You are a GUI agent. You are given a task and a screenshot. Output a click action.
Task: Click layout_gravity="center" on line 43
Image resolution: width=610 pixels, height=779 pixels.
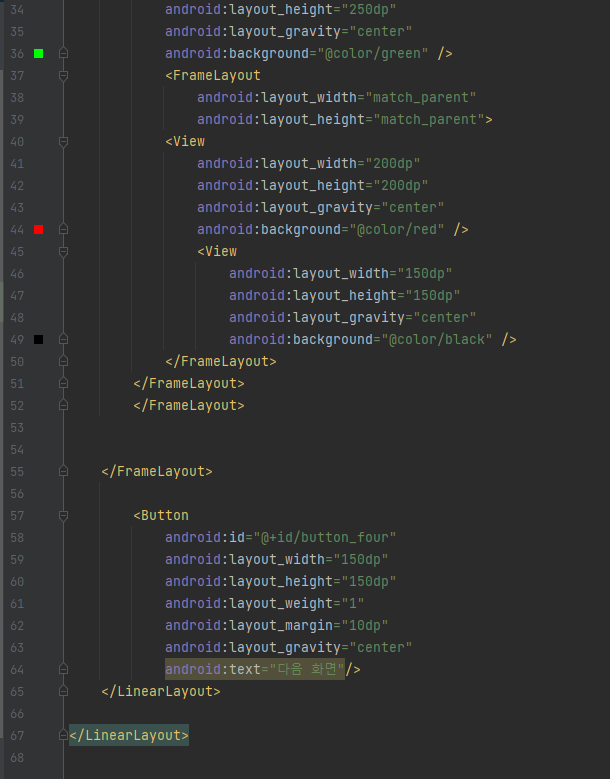(x=320, y=207)
